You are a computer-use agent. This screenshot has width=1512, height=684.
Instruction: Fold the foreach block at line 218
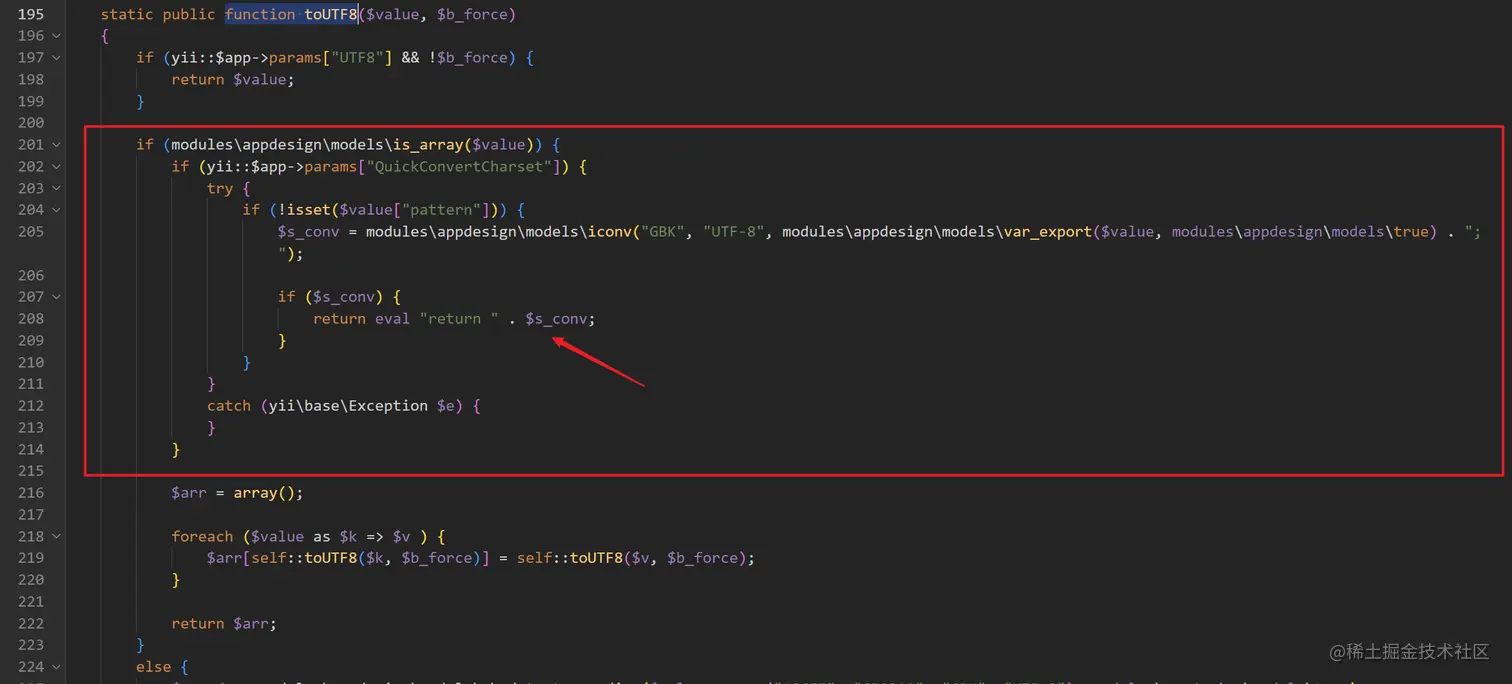(56, 537)
